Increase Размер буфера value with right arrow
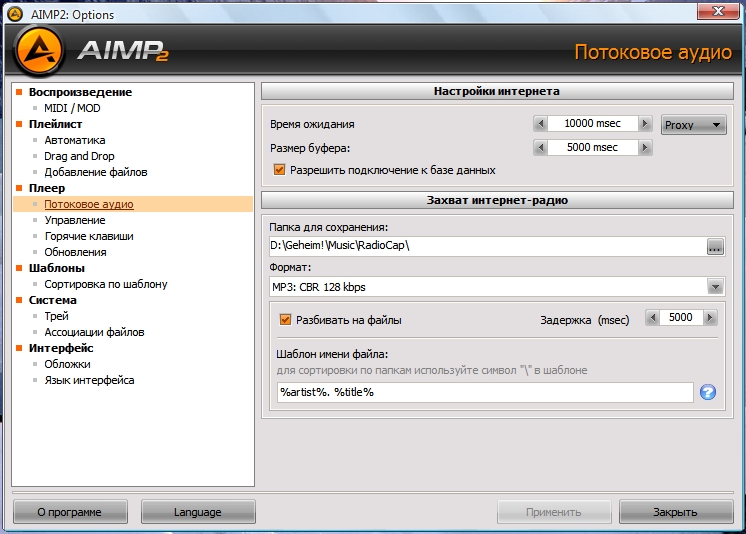 (645, 148)
